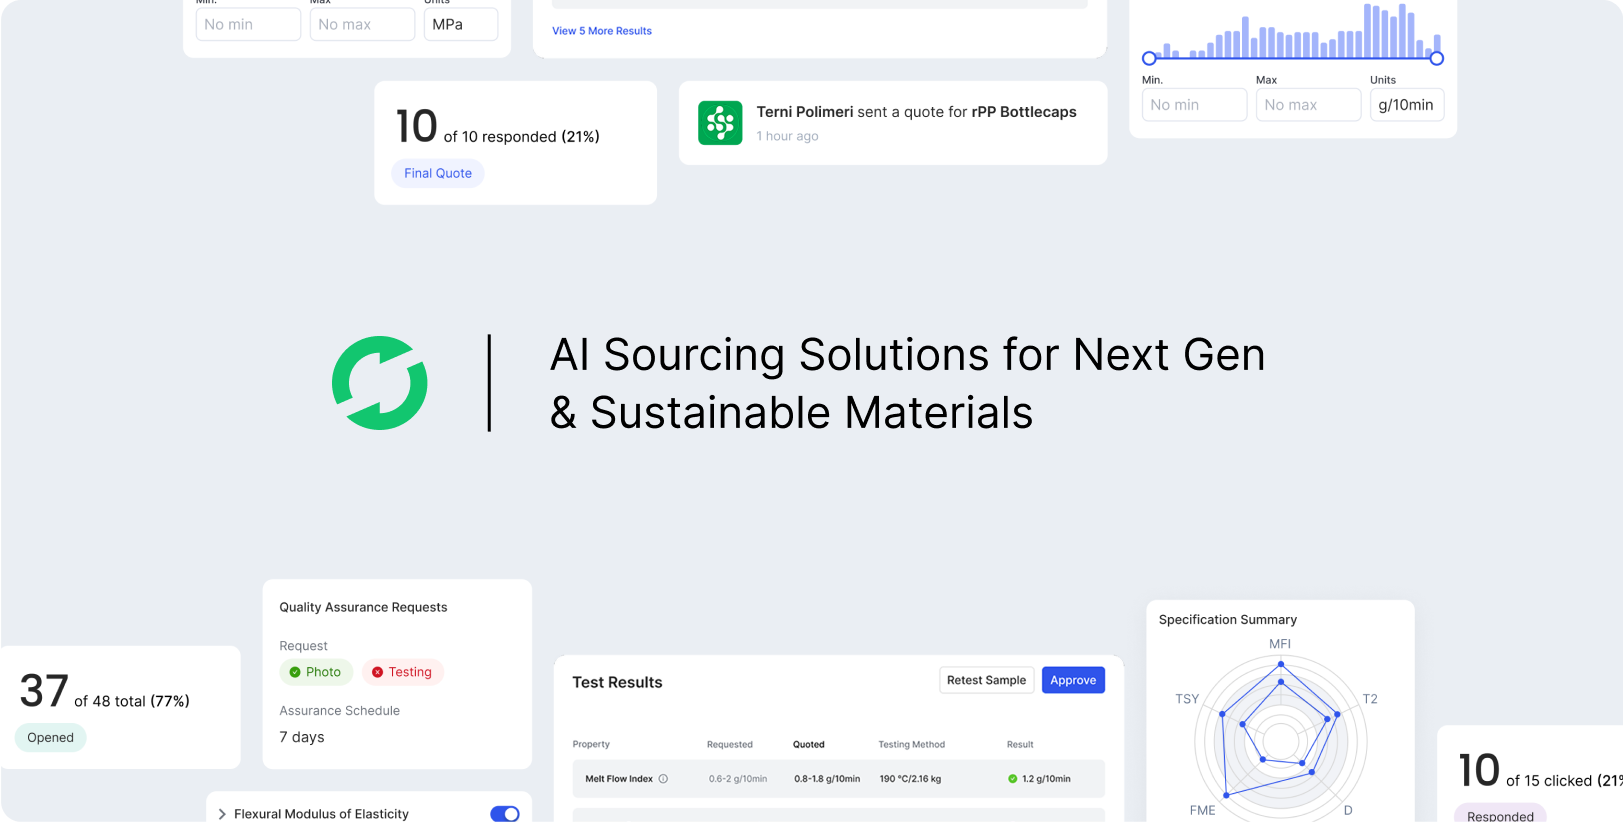Click the info icon beside Melt Flow Index

coord(663,779)
